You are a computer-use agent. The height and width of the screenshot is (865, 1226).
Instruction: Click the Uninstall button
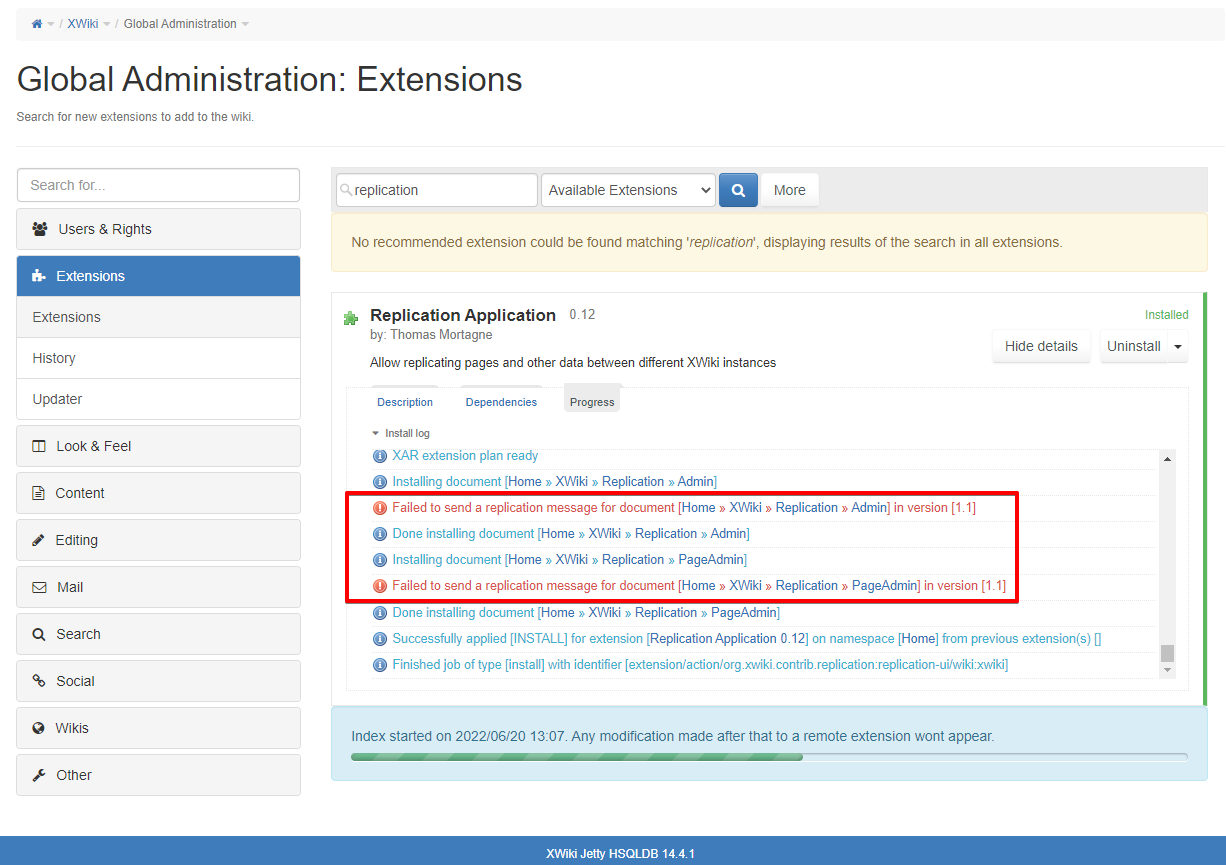(x=1133, y=346)
